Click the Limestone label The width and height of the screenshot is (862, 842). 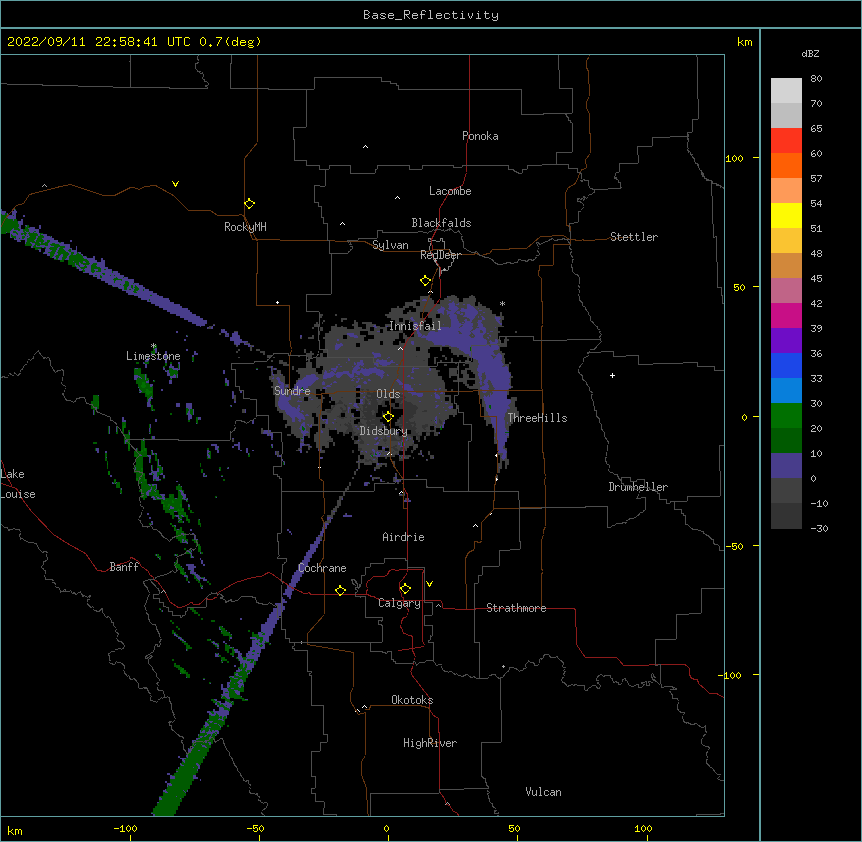153,356
